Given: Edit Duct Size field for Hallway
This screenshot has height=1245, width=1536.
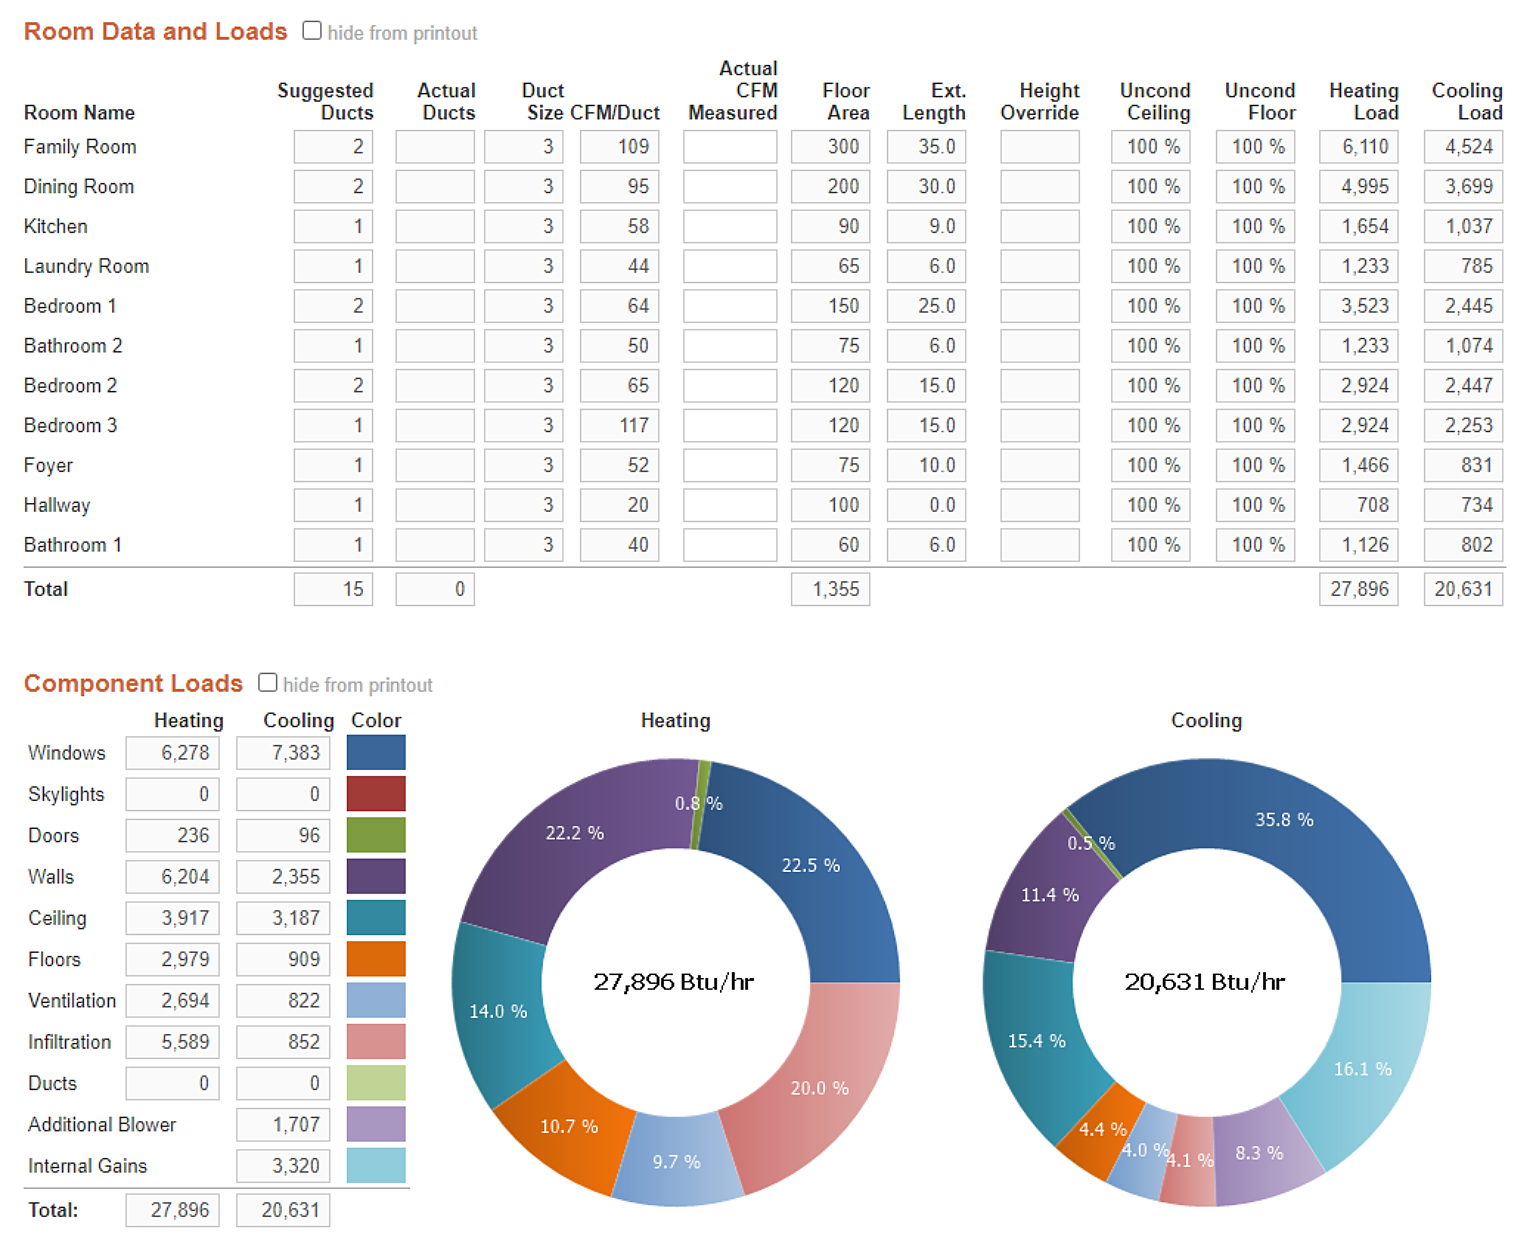Looking at the screenshot, I should point(524,505).
